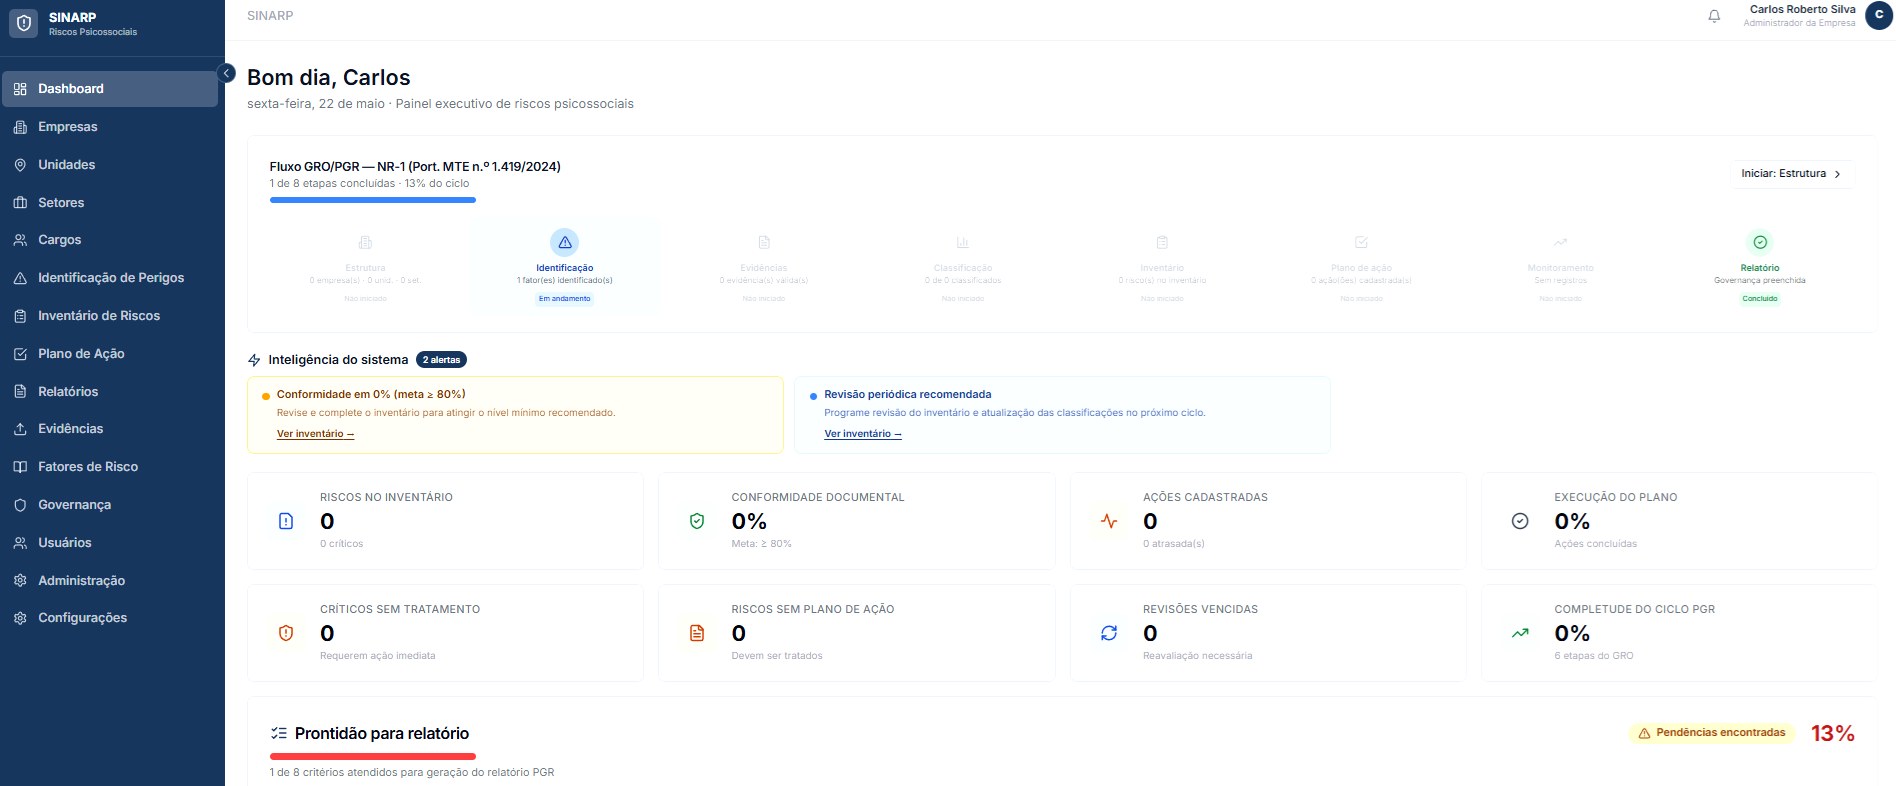
Task: Click the lightning icon beside Inteligência do sistema
Action: 254,360
